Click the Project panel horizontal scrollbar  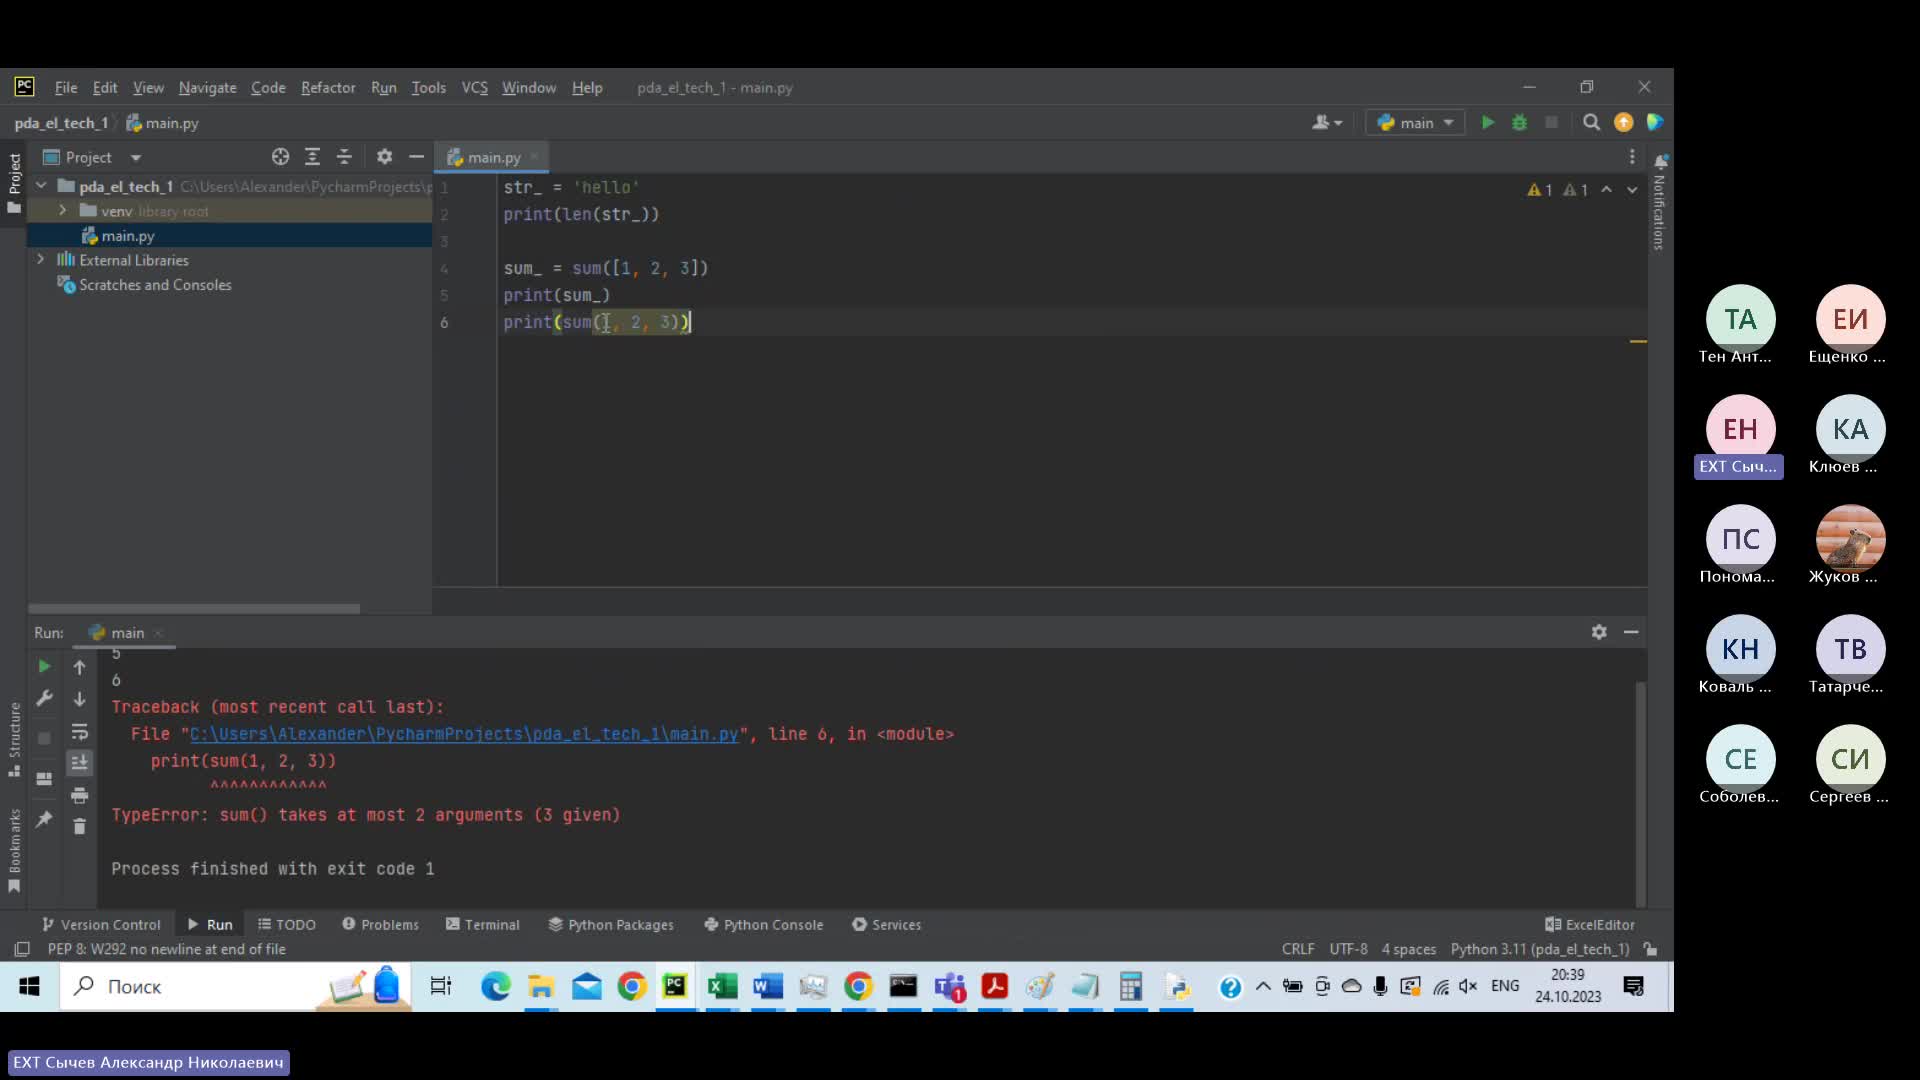(x=194, y=608)
